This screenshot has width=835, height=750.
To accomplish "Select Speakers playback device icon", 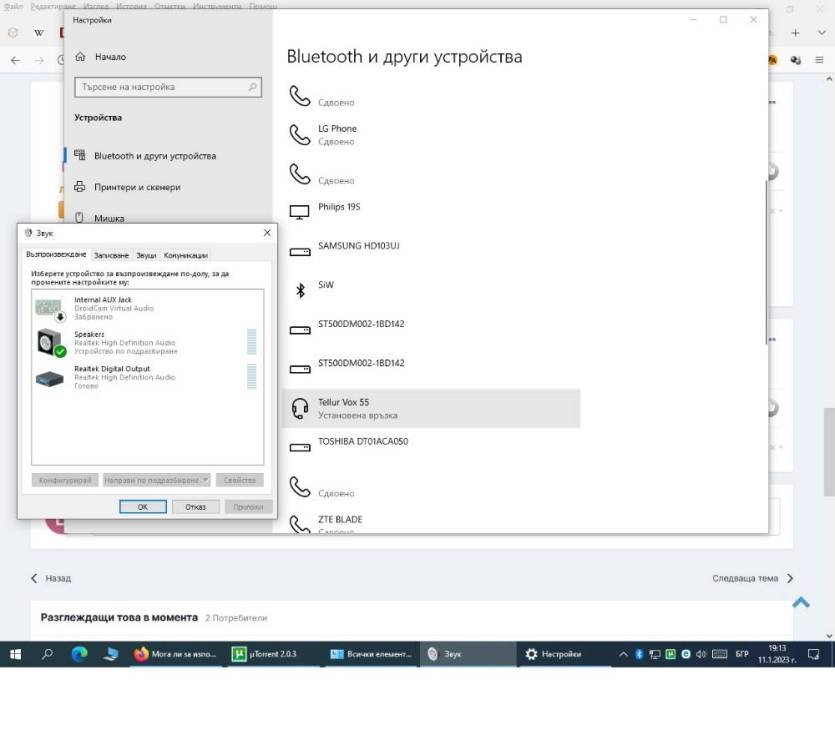I will 51,343.
